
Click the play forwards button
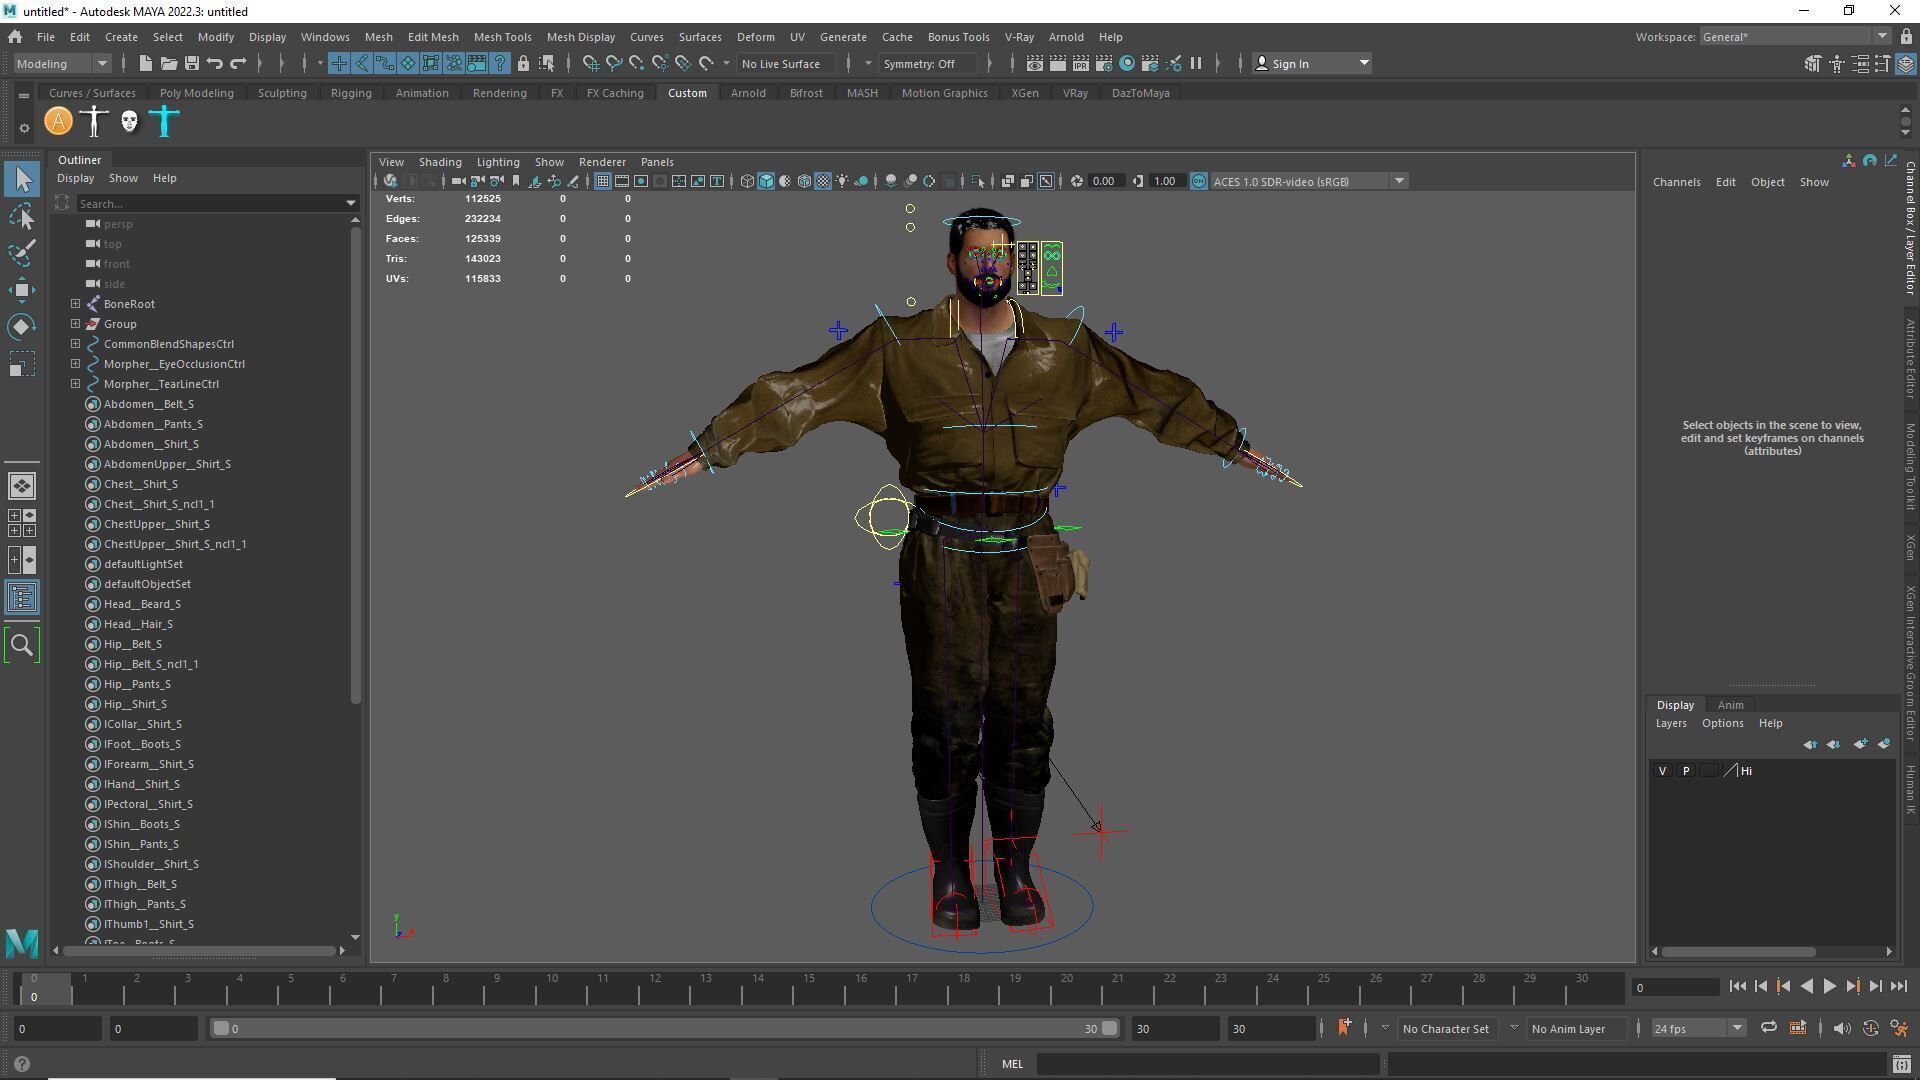tap(1829, 987)
